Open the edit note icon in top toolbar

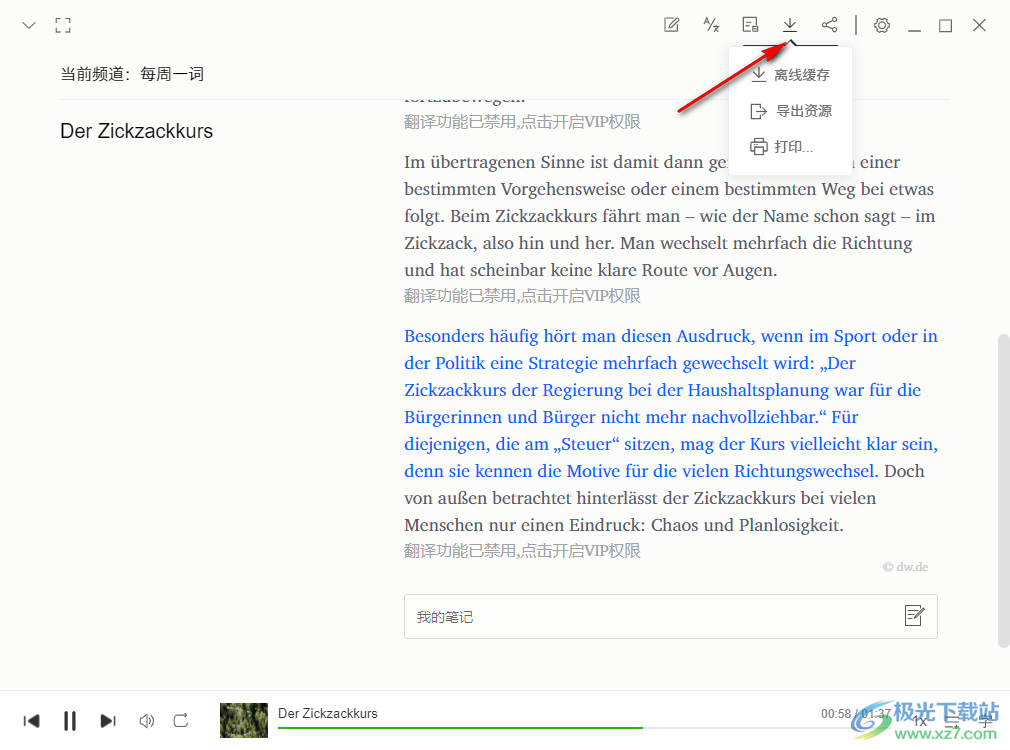tap(672, 25)
